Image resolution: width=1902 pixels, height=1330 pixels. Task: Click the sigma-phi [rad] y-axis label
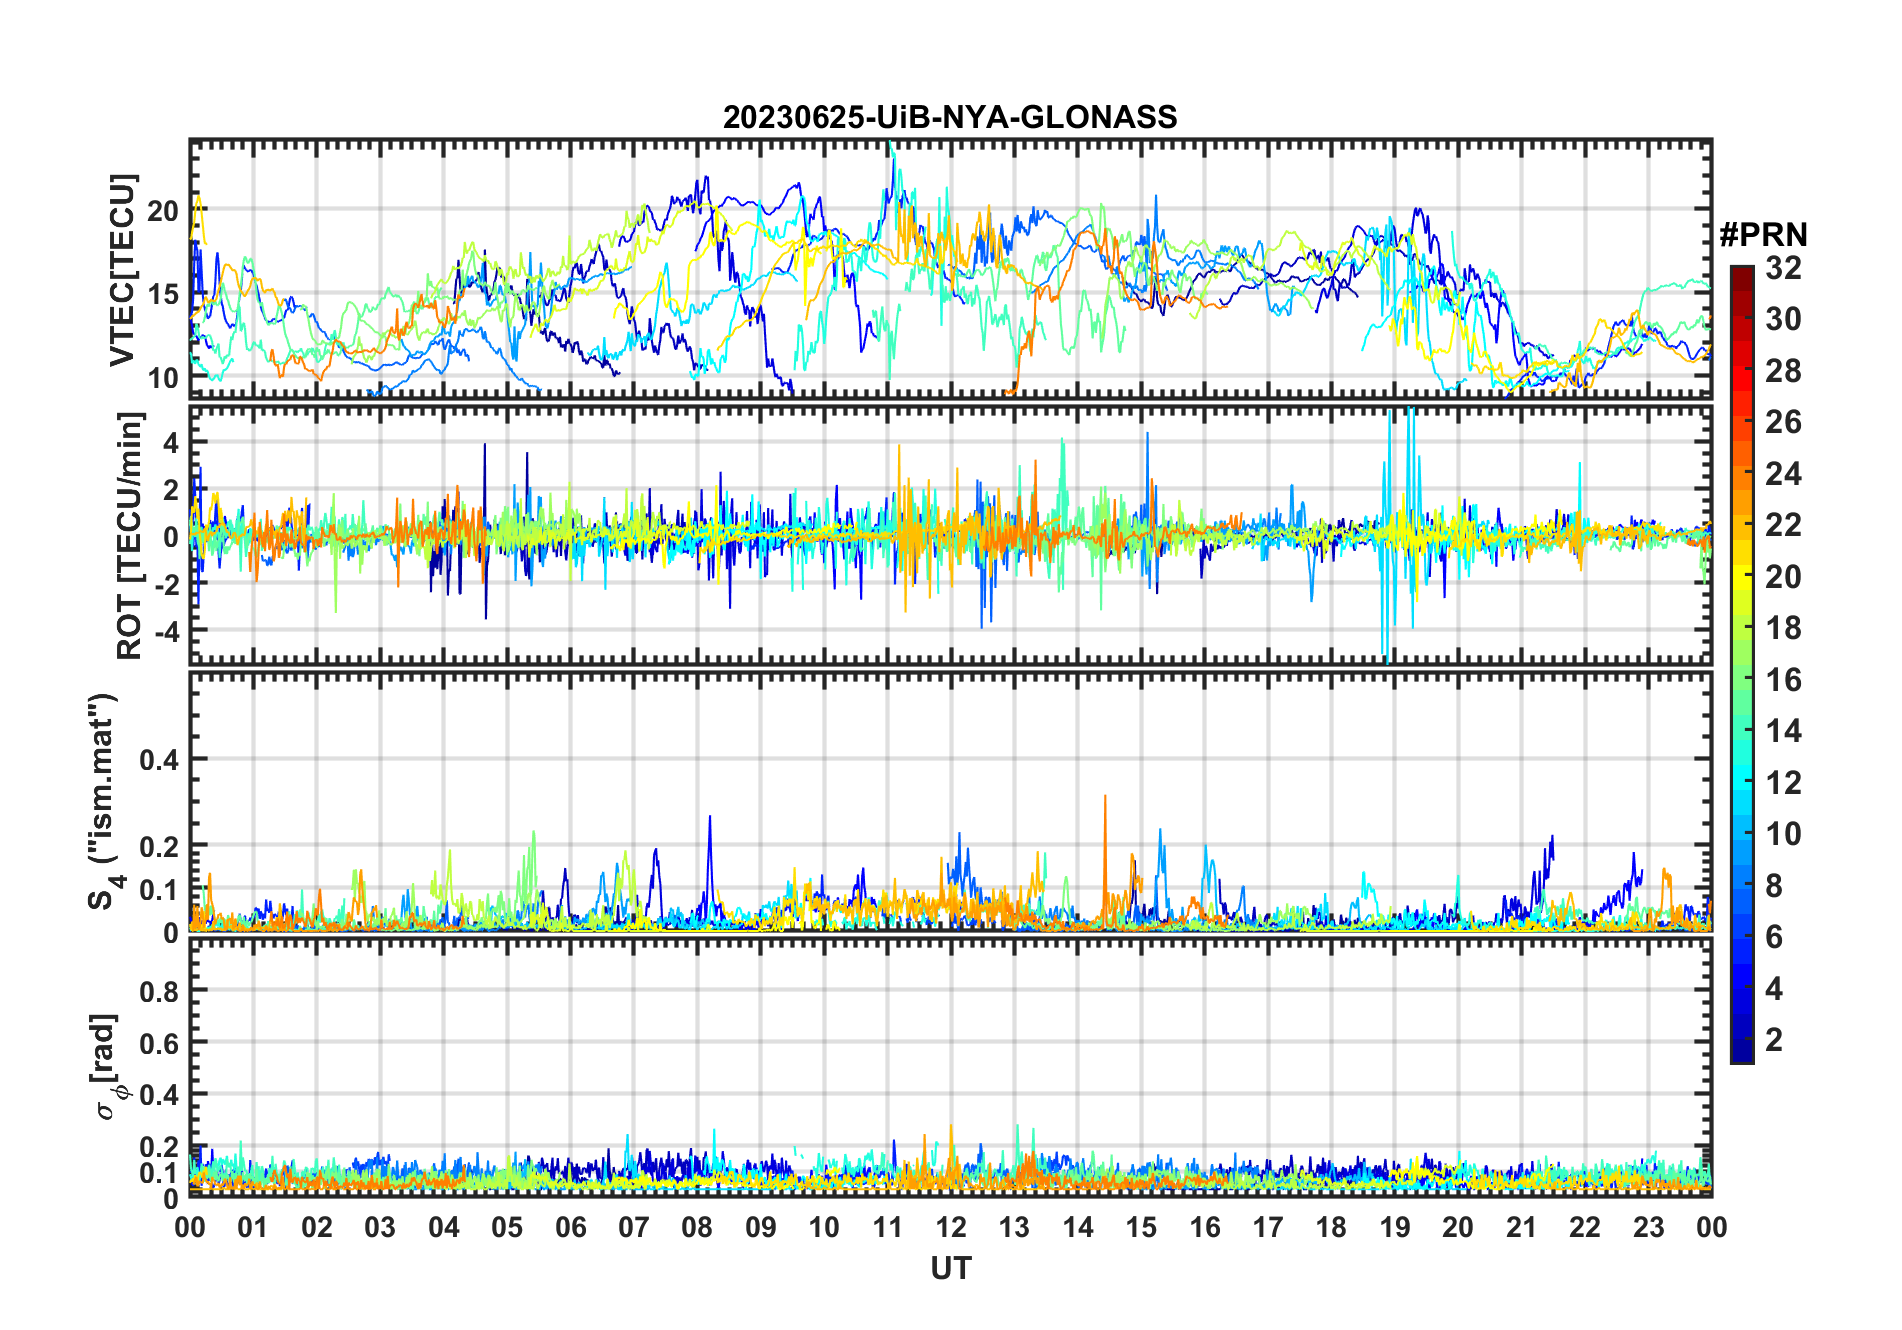[x=108, y=1067]
